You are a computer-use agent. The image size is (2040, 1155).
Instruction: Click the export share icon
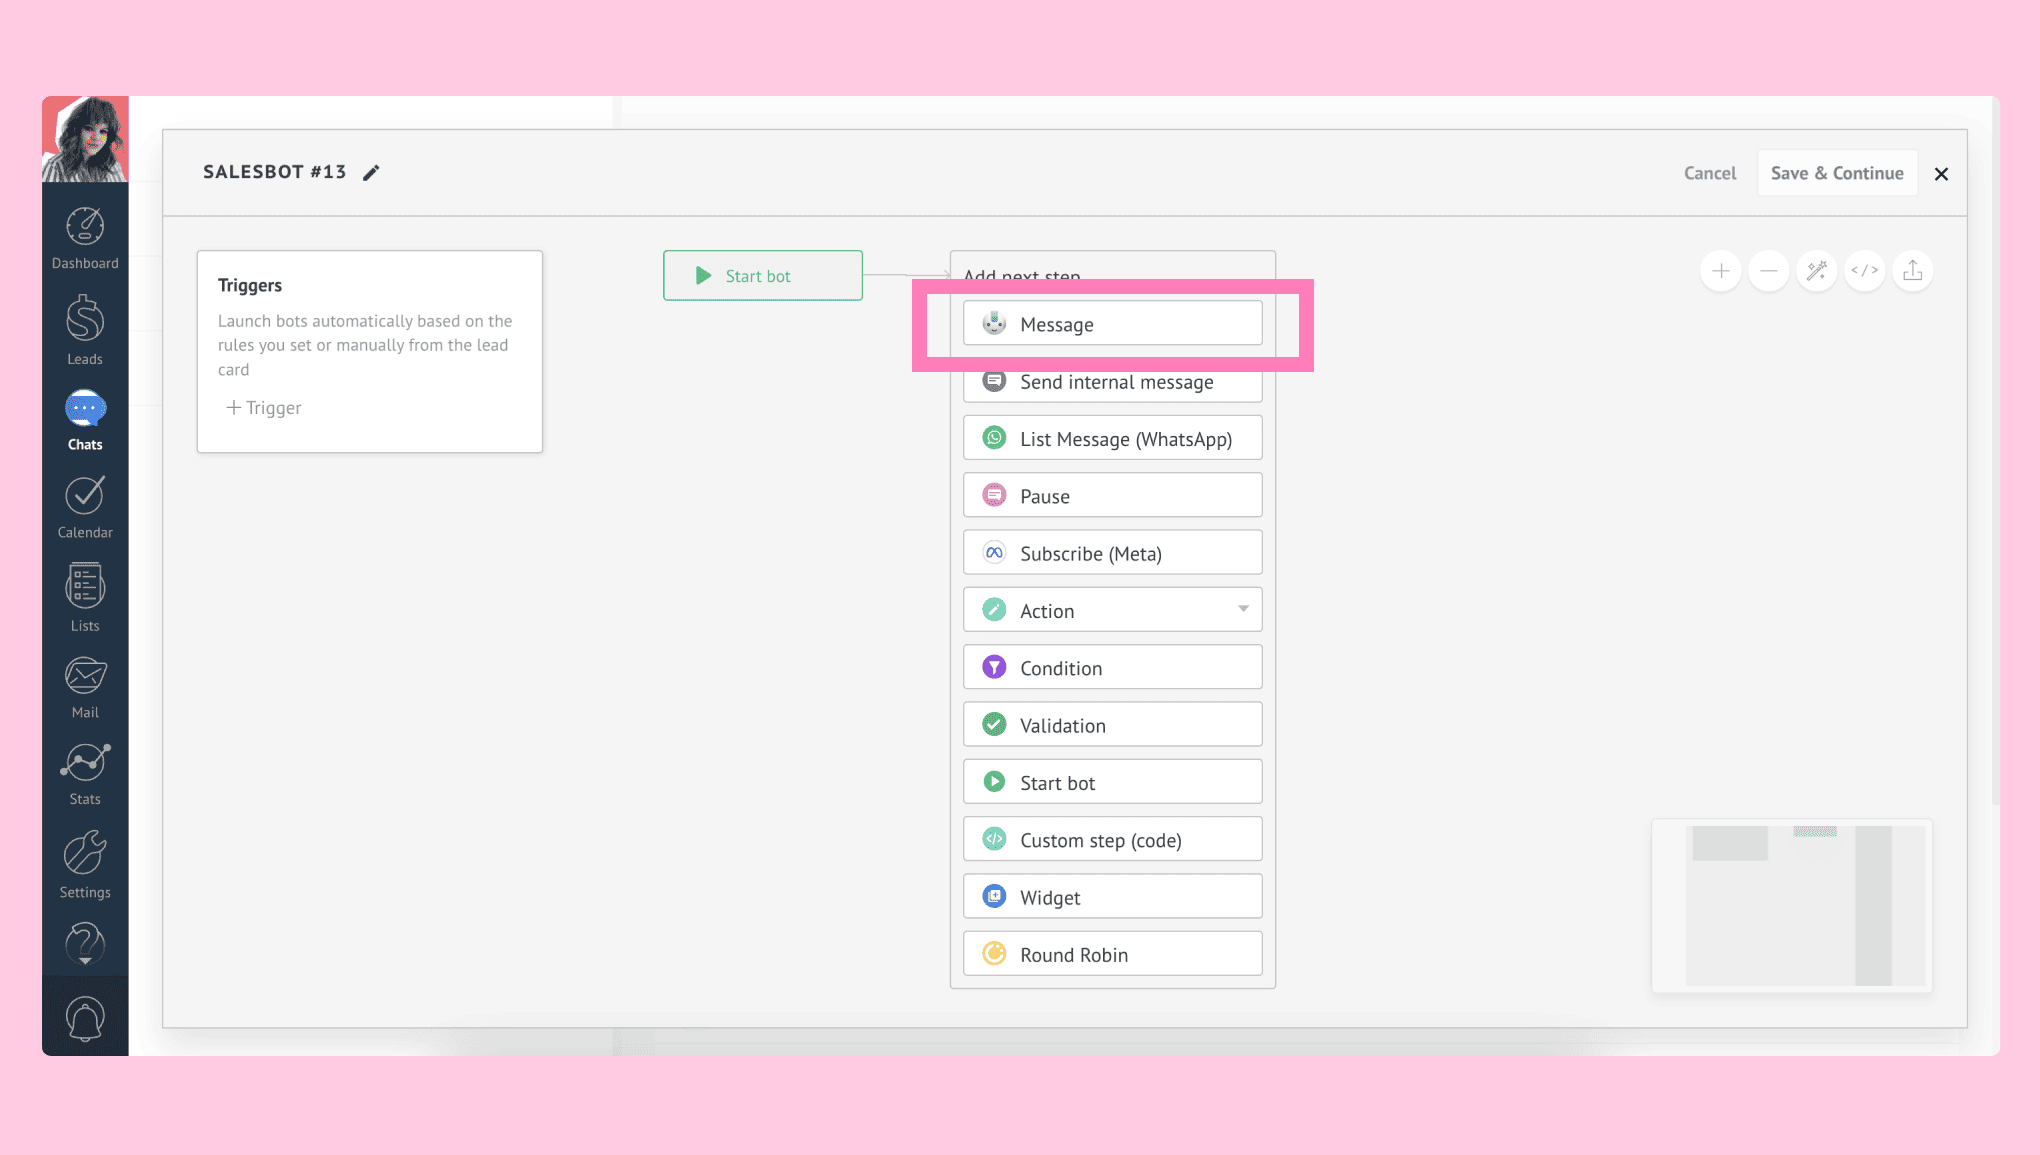click(1912, 271)
